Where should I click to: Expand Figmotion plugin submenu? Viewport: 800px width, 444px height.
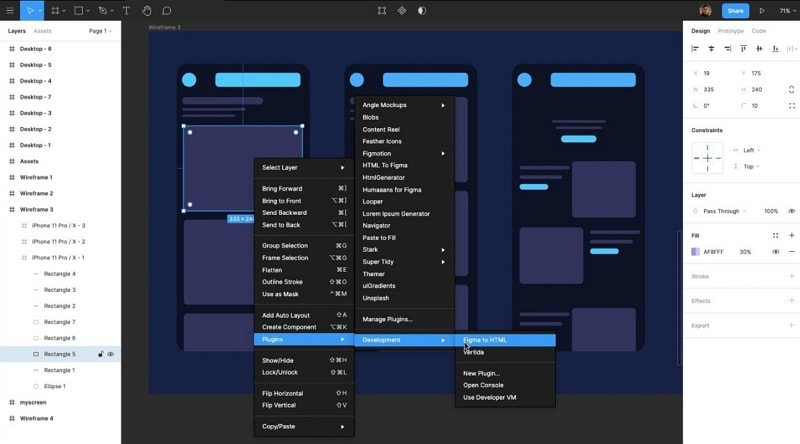[x=404, y=153]
